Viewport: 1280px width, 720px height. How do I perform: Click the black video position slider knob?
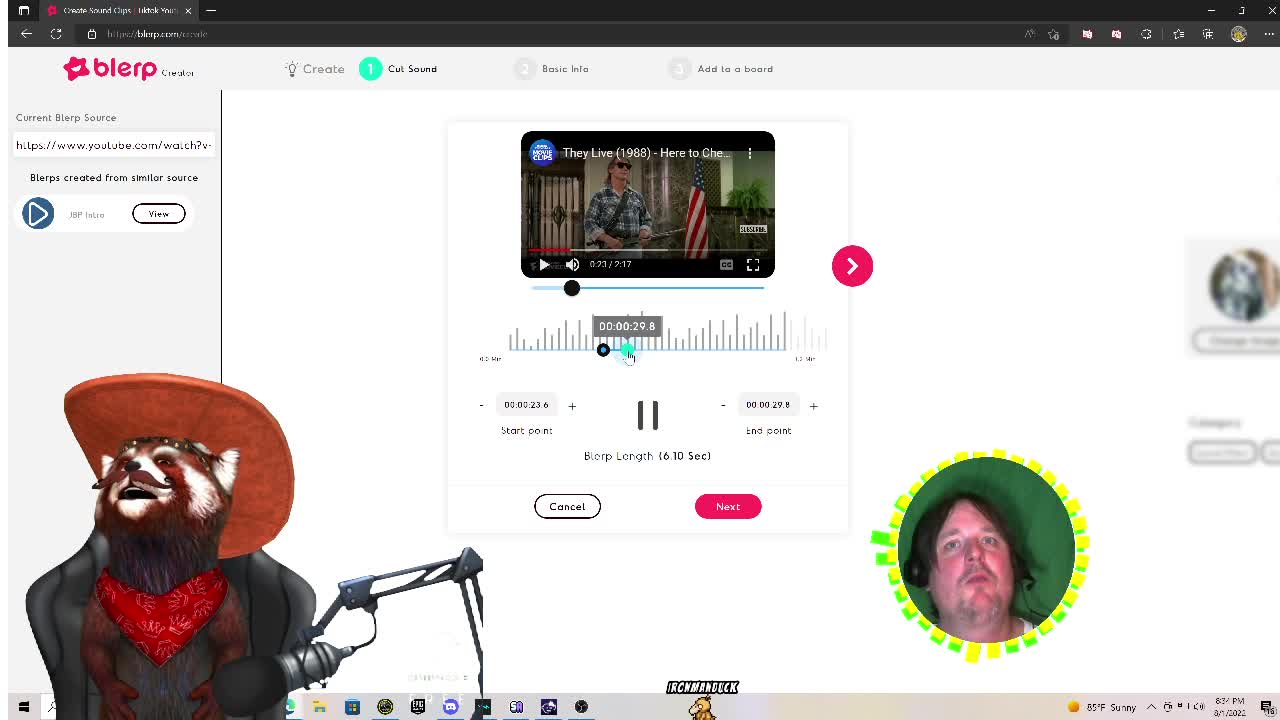pos(571,288)
